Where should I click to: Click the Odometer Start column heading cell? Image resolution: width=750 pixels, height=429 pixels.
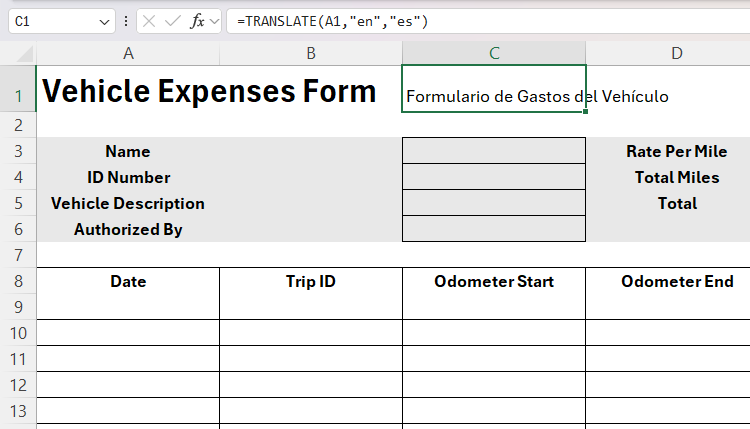(x=494, y=282)
